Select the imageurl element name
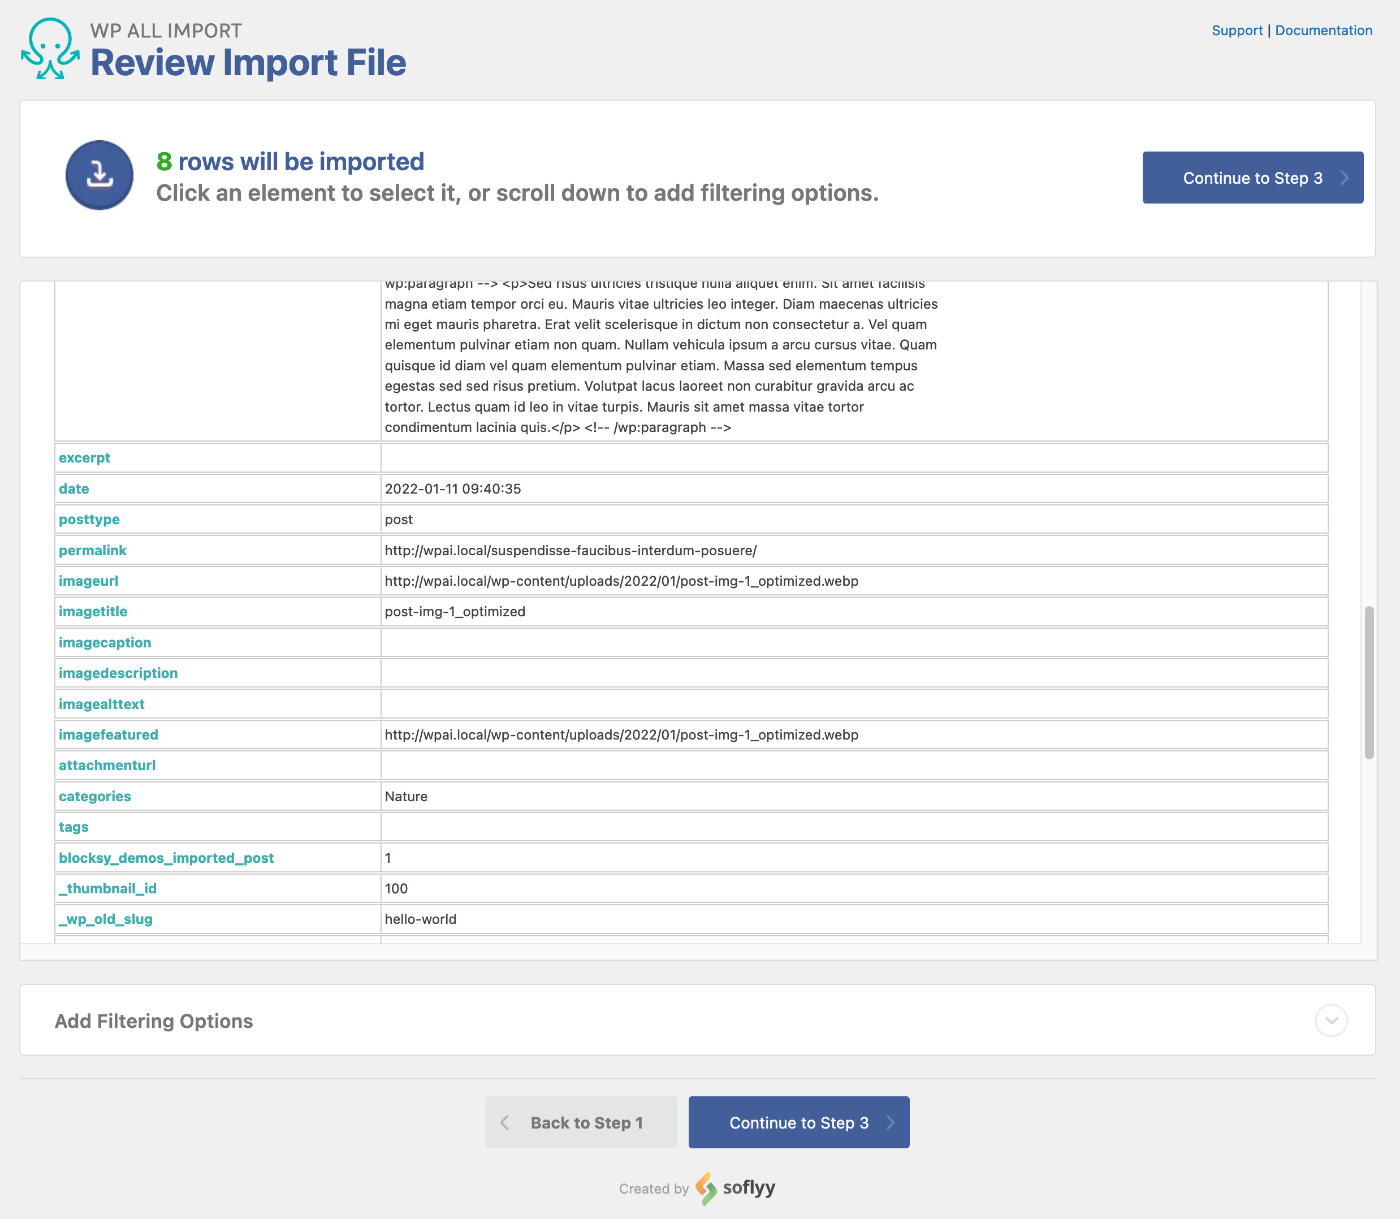Viewport: 1400px width, 1219px height. (x=88, y=581)
